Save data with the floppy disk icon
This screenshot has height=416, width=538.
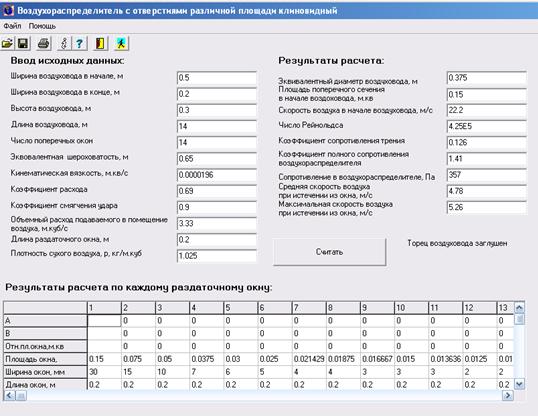(x=23, y=44)
